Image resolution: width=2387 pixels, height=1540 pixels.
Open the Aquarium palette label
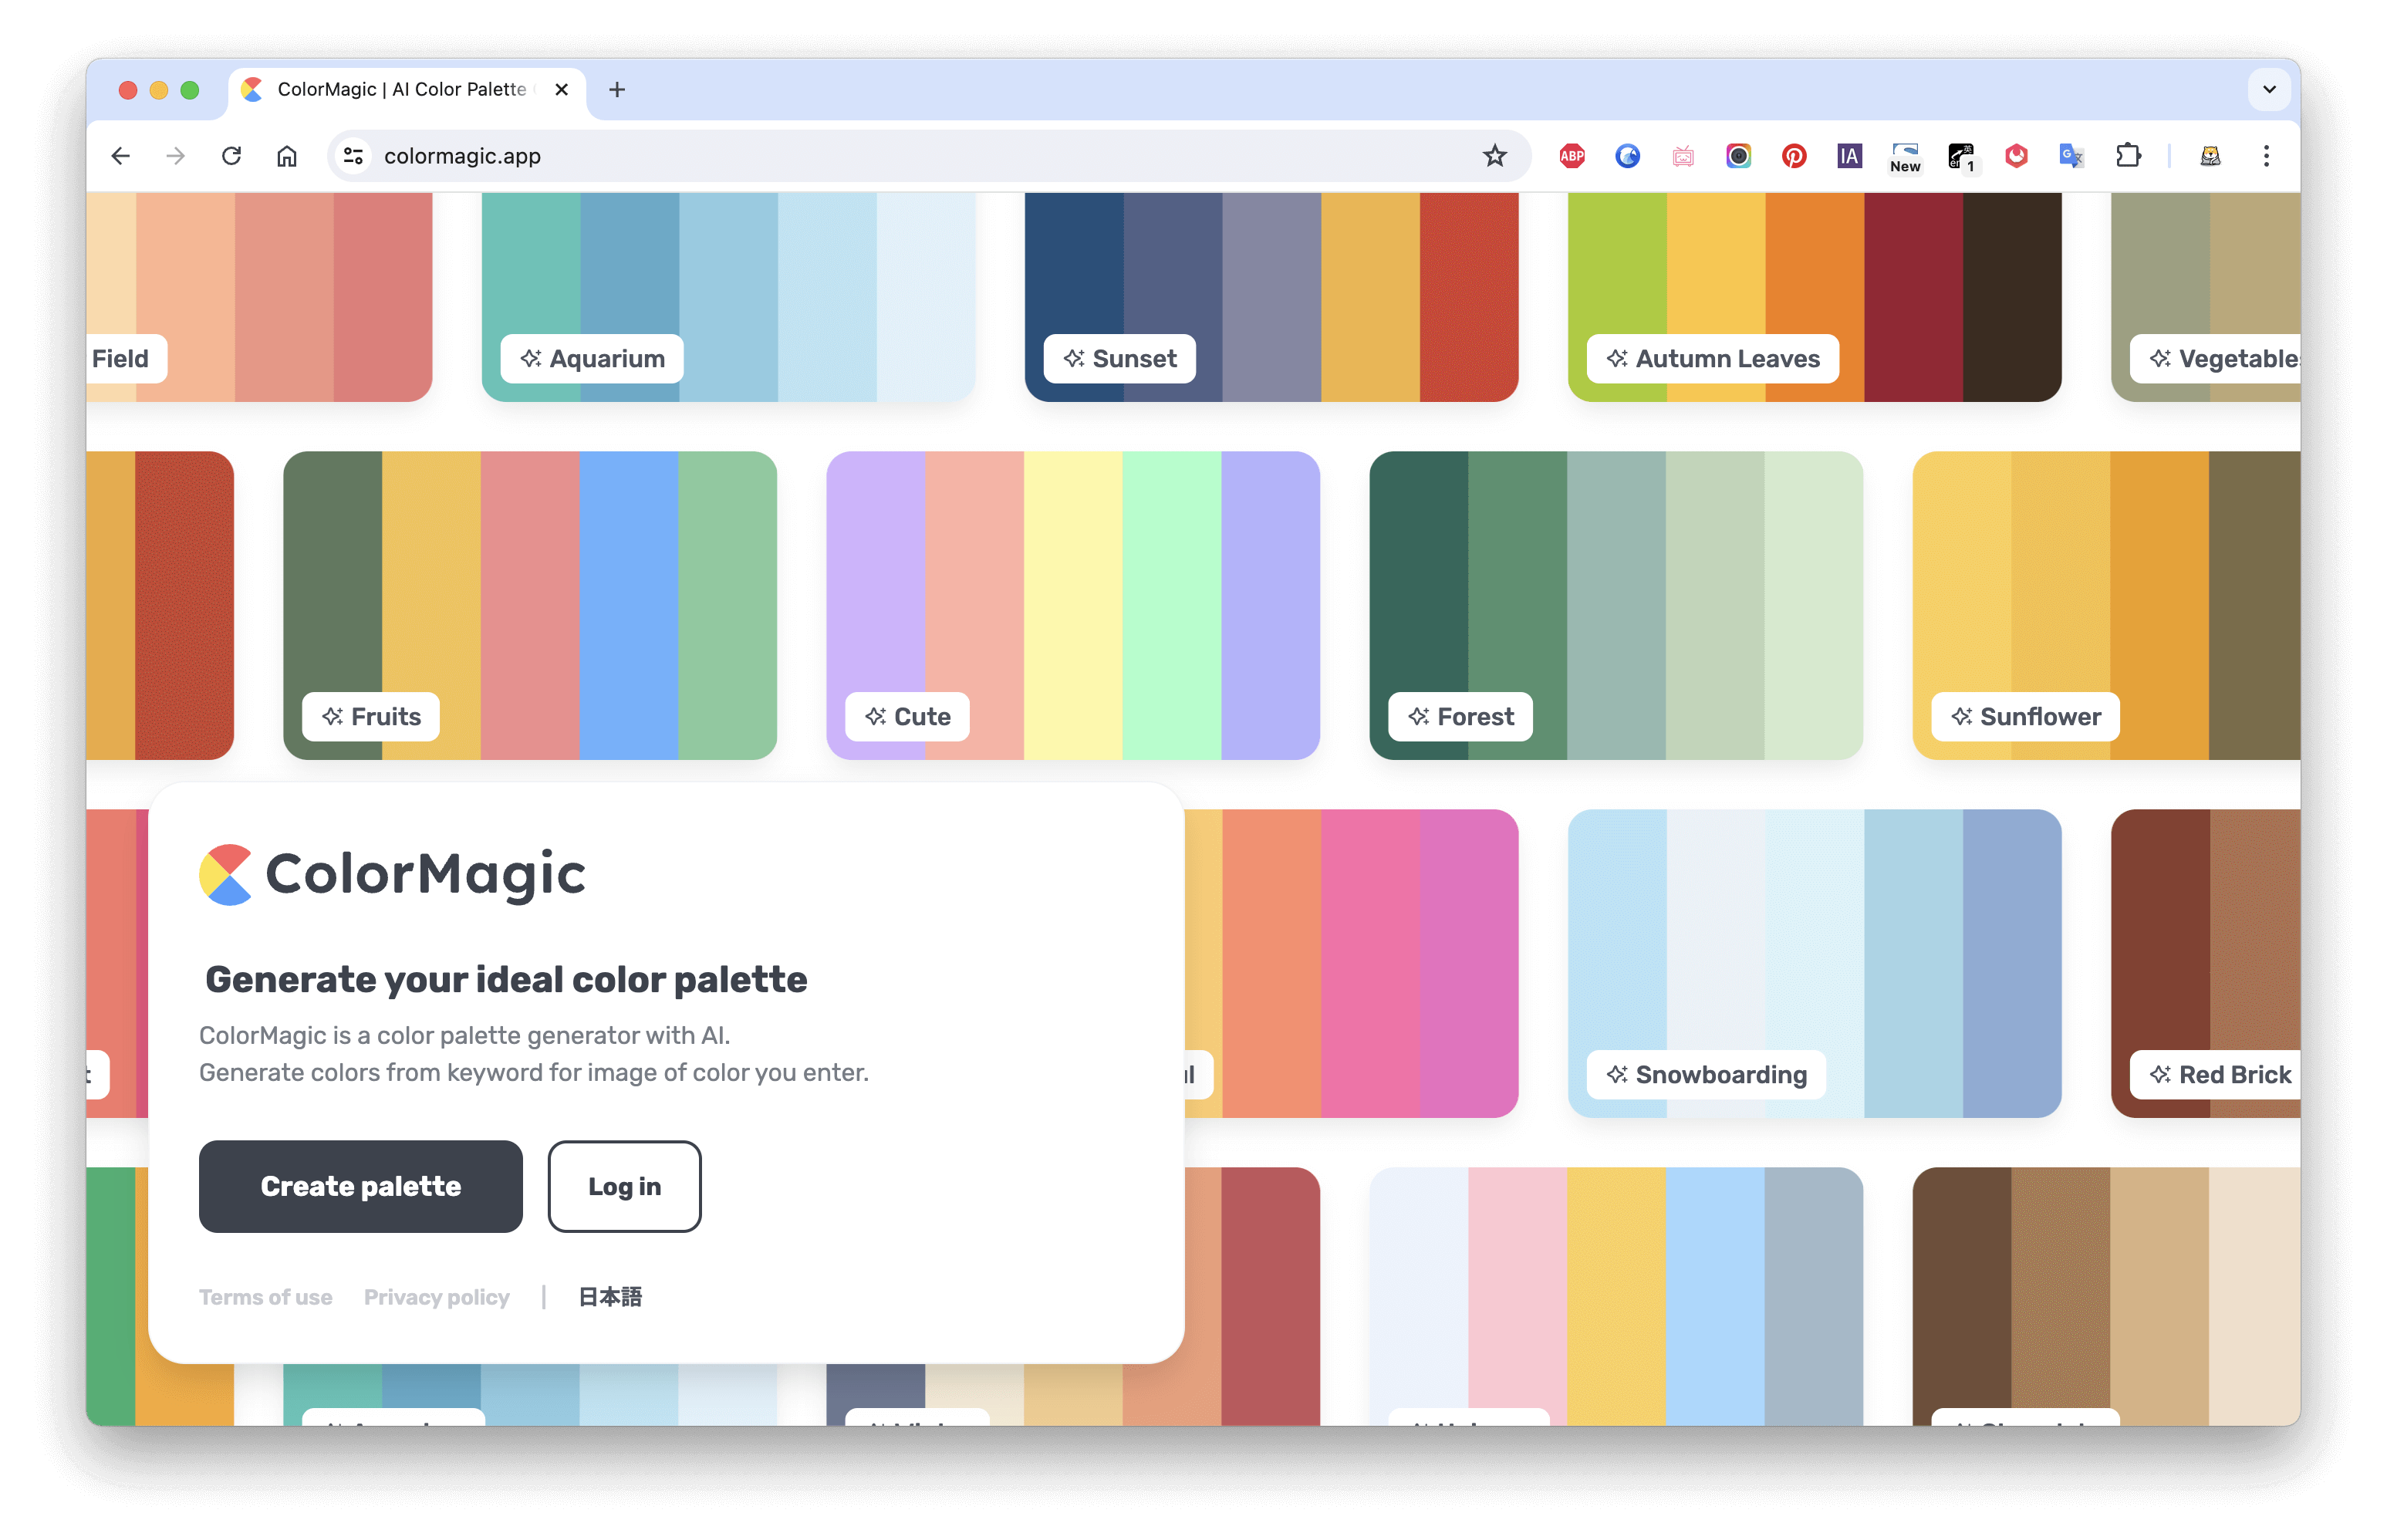(x=592, y=358)
